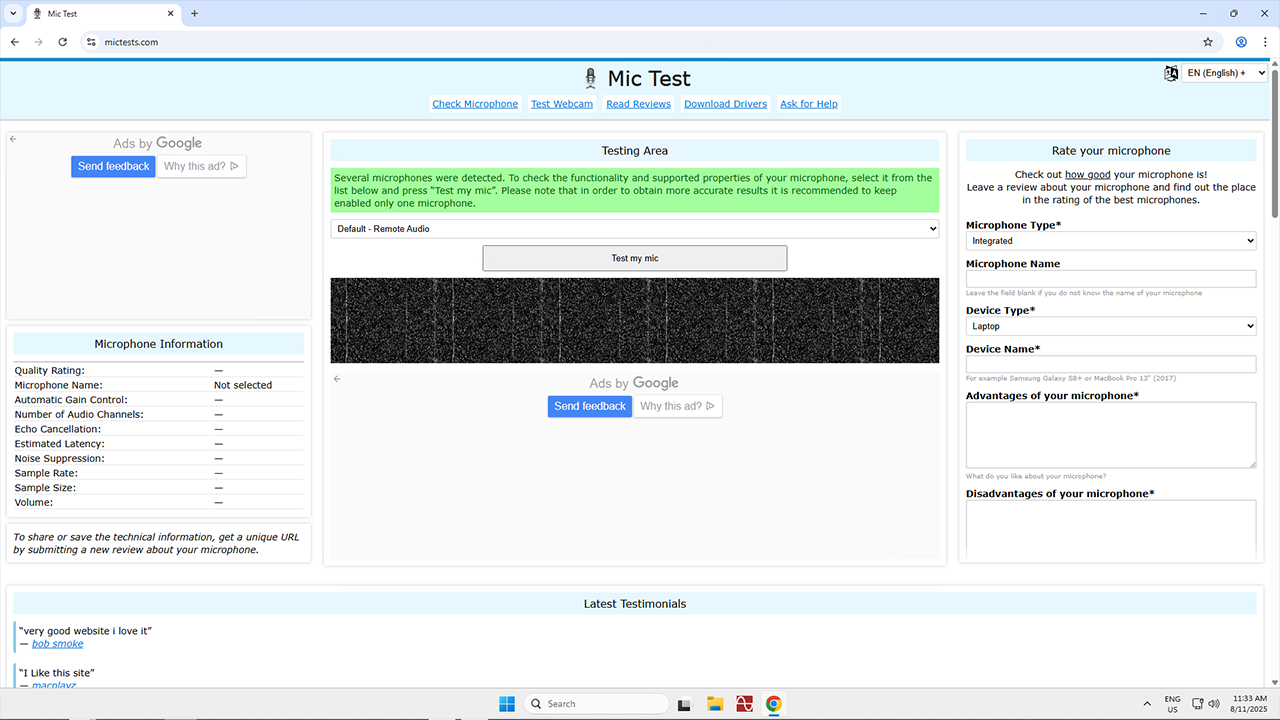Click the back arrow on left ad
This screenshot has width=1280, height=720.
pyautogui.click(x=14, y=139)
